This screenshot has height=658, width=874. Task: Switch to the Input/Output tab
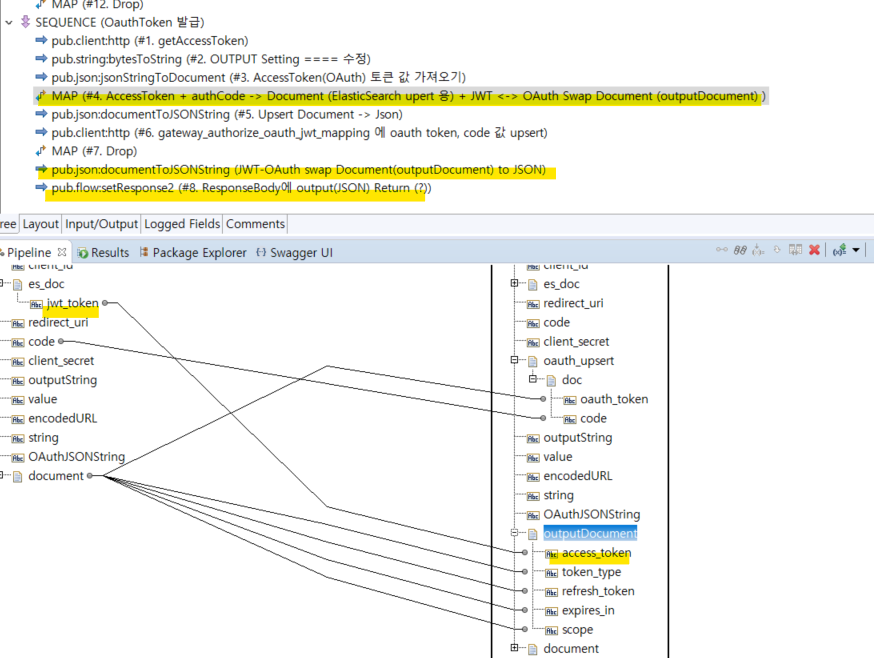tap(101, 224)
